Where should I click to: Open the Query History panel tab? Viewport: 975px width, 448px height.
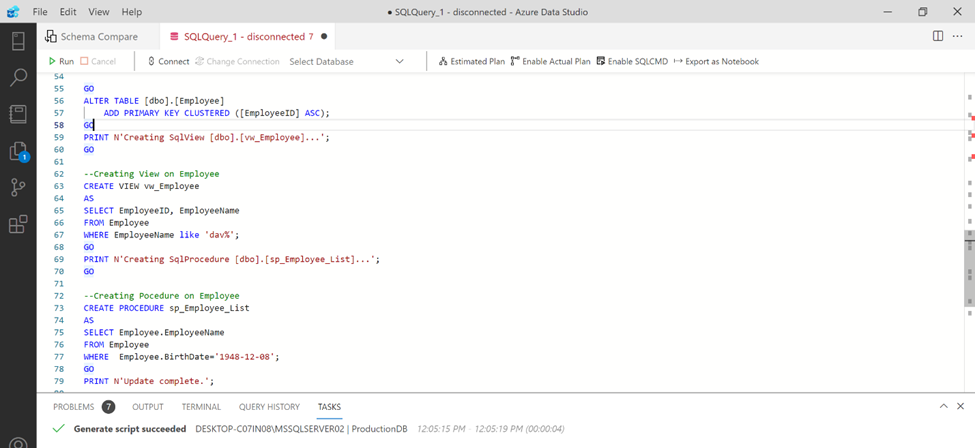269,407
